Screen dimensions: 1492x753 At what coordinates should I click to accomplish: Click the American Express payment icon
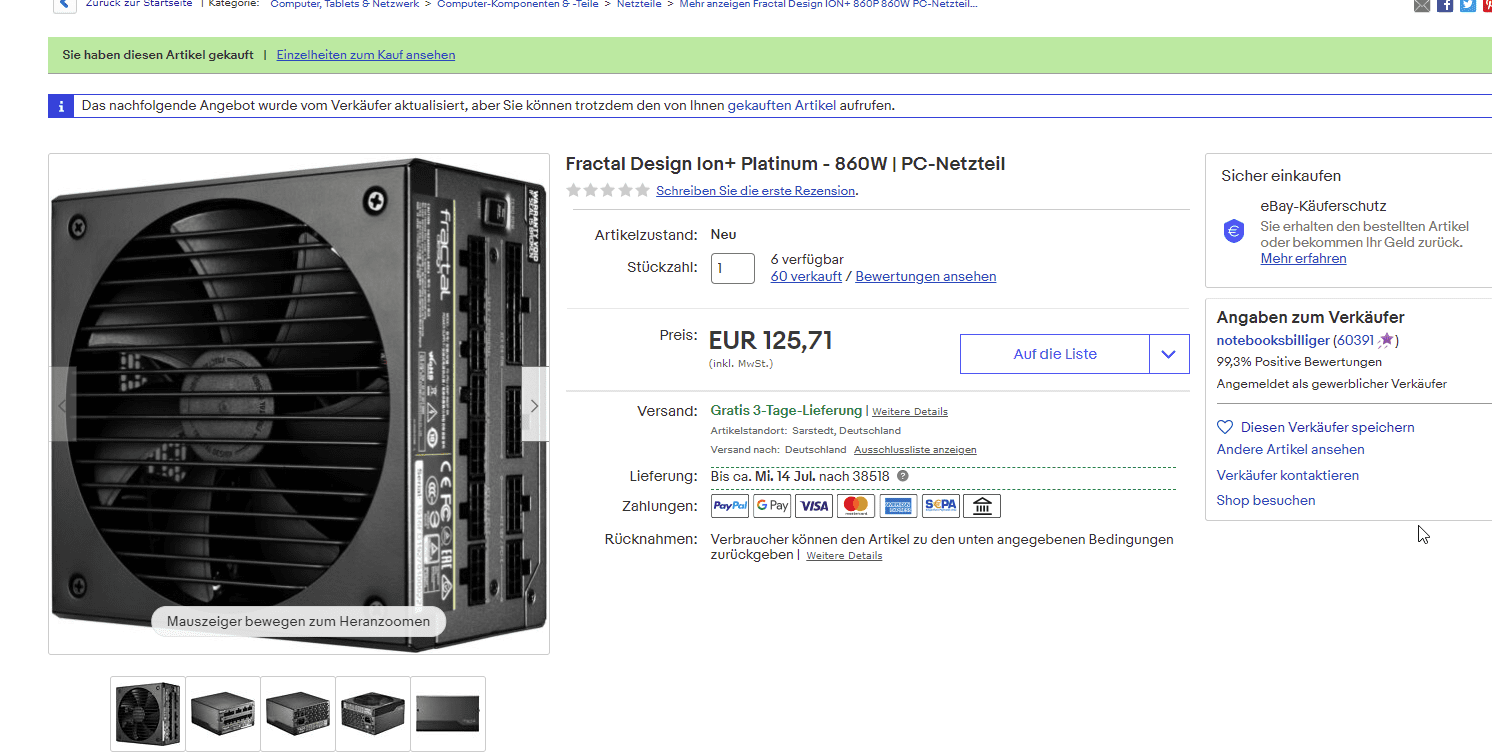tap(898, 506)
